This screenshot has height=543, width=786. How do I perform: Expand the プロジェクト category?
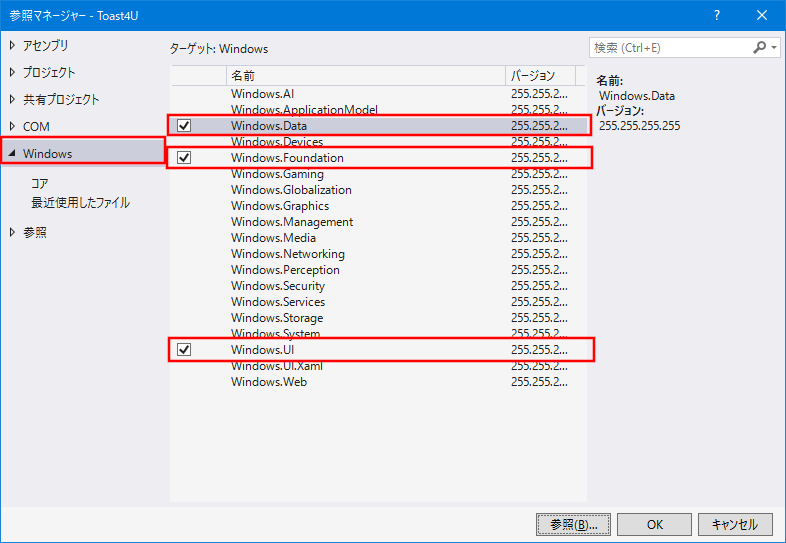pos(12,72)
